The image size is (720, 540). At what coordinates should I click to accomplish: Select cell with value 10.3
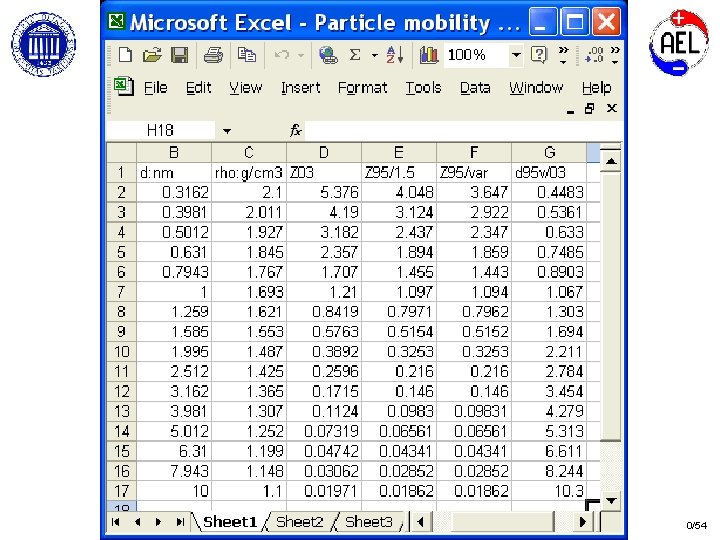pyautogui.click(x=549, y=491)
